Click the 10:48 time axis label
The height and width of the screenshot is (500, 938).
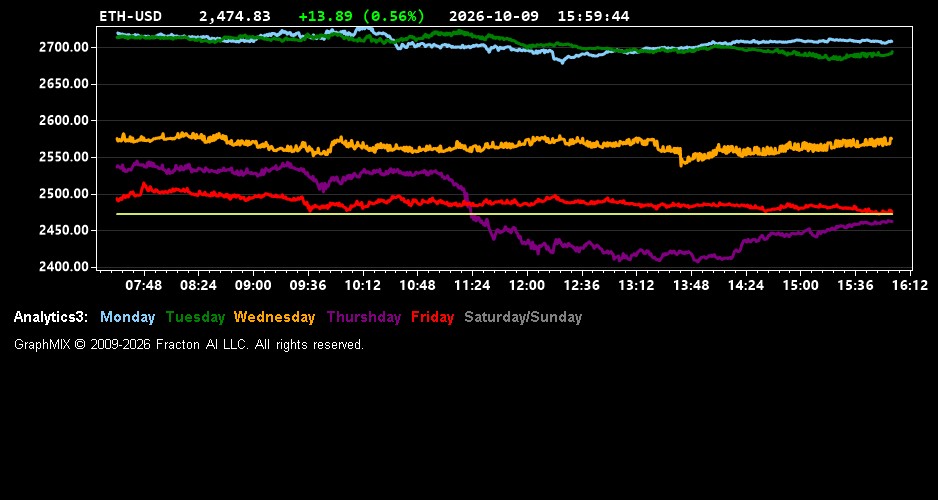pos(418,286)
